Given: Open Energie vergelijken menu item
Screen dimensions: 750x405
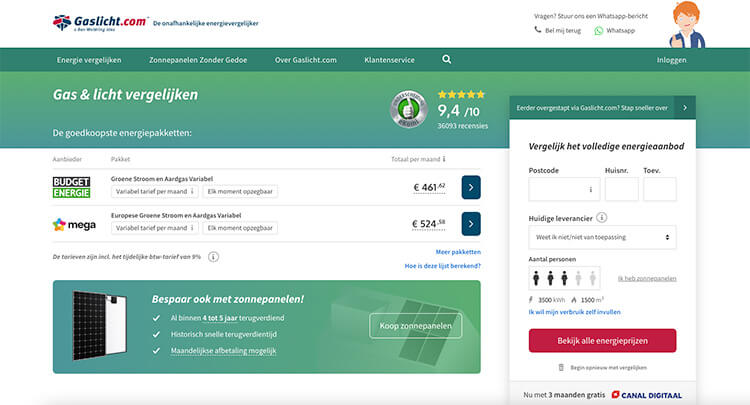Looking at the screenshot, I should coord(89,60).
